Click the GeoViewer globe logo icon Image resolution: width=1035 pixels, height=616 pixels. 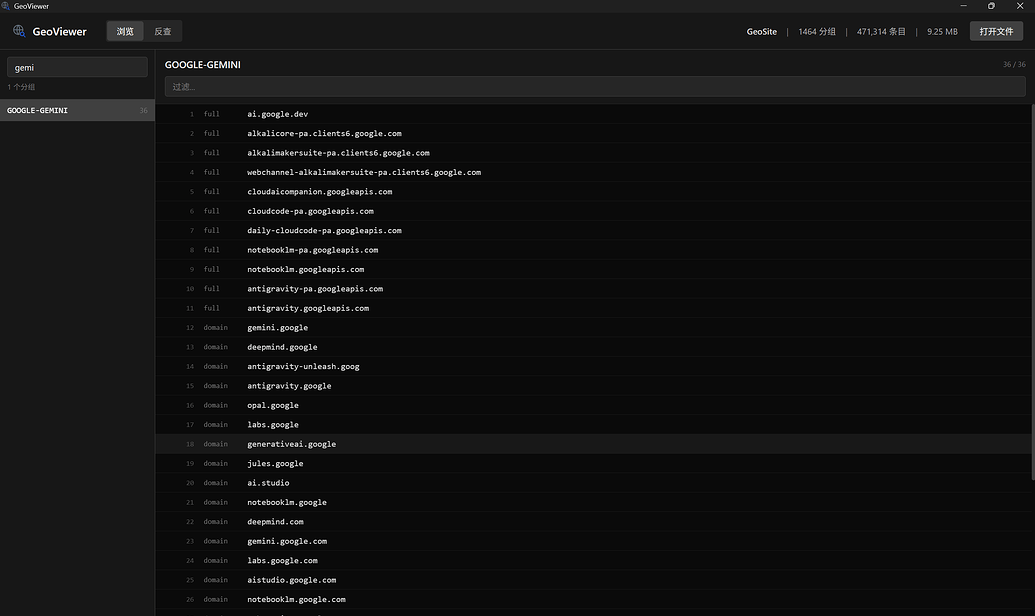point(19,31)
